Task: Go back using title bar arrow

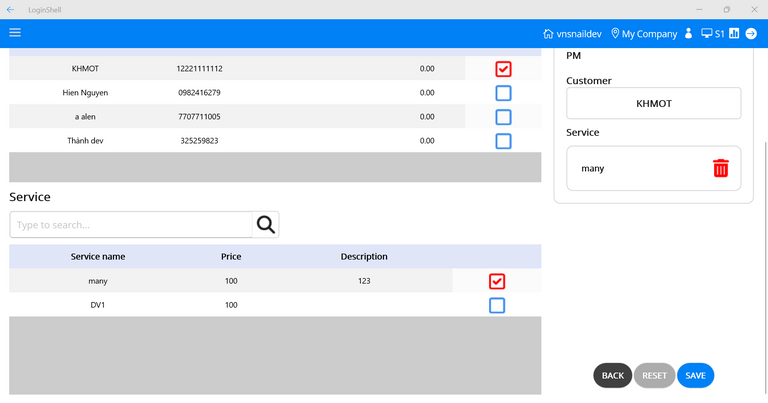Action: pyautogui.click(x=10, y=9)
